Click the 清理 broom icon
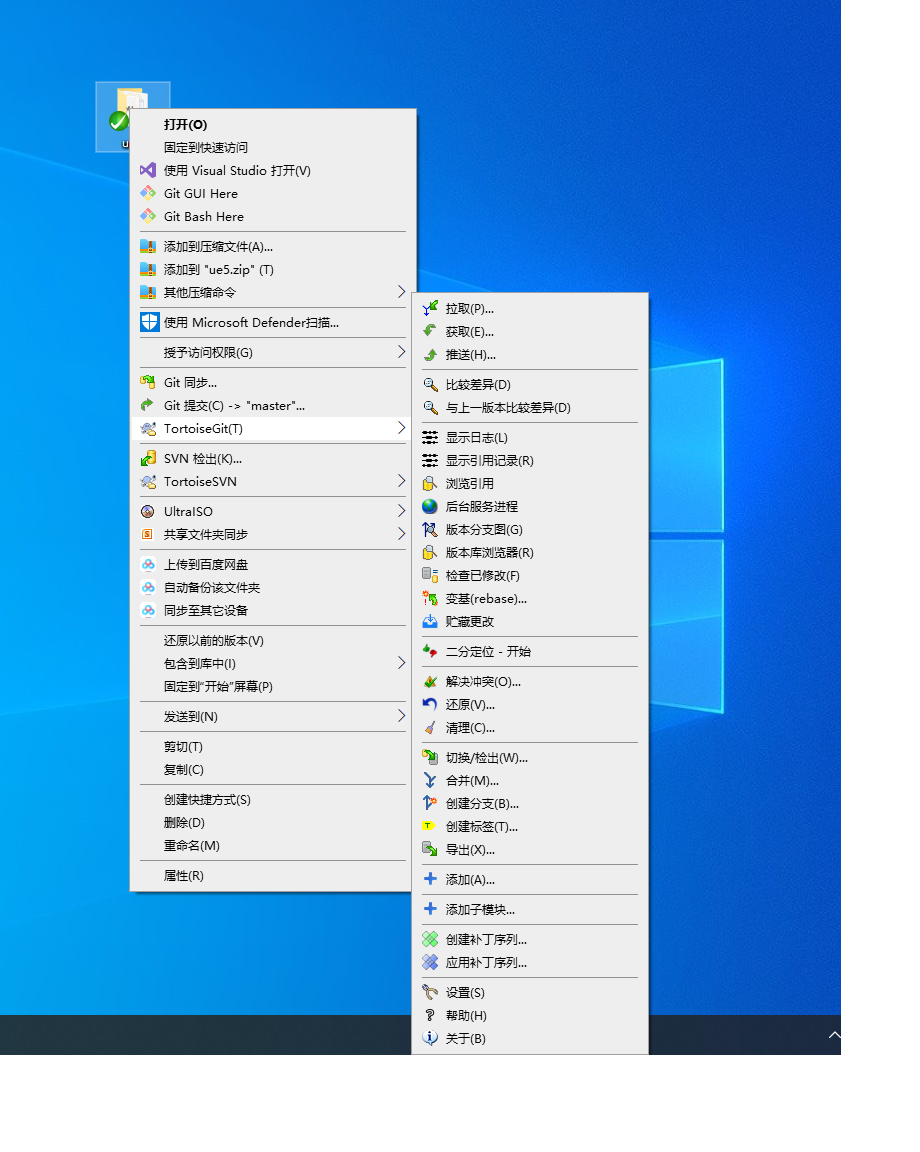This screenshot has width=920, height=1152. [430, 728]
